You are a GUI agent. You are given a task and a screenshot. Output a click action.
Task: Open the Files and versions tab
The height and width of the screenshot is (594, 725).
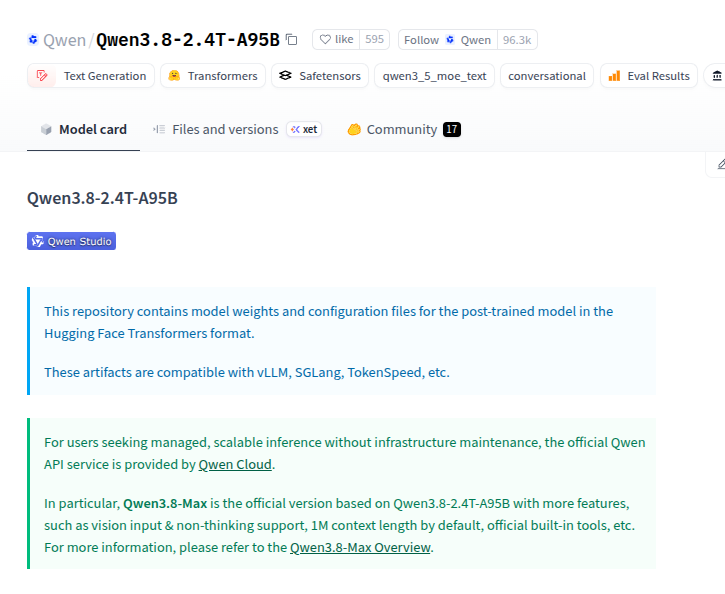tap(237, 129)
